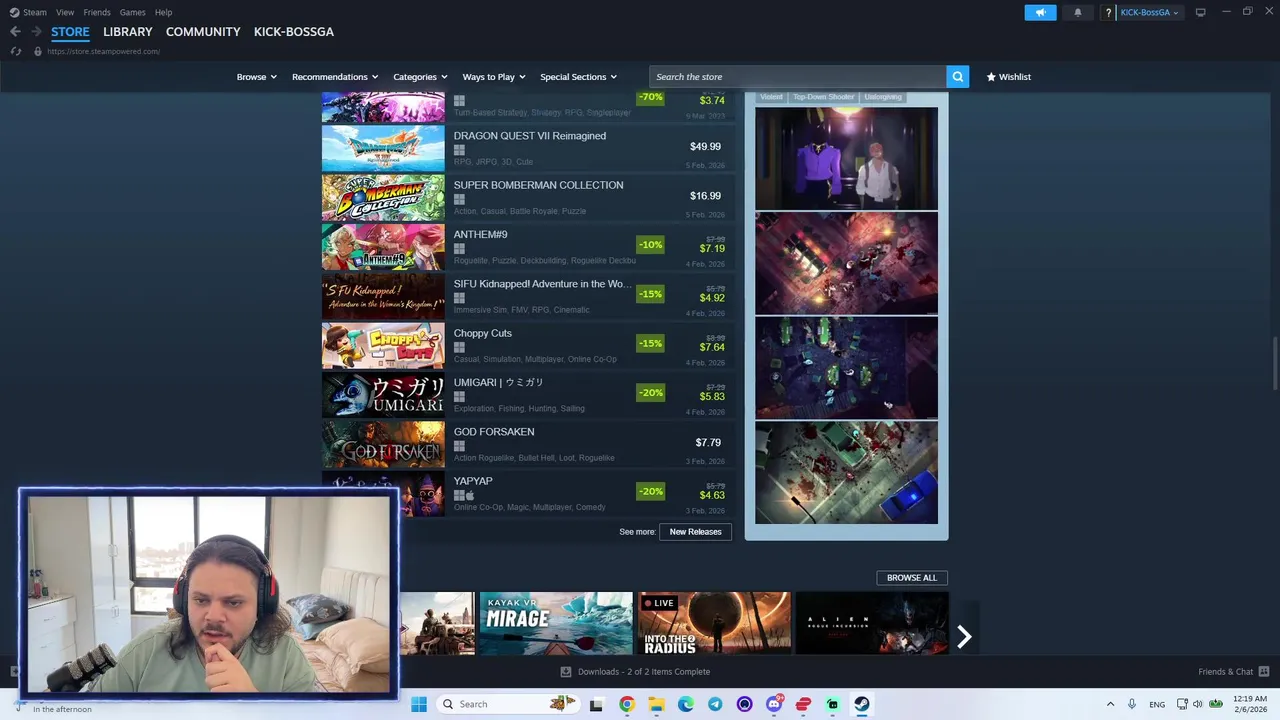The image size is (1280, 720).
Task: Advance carousel with right arrow
Action: click(964, 637)
